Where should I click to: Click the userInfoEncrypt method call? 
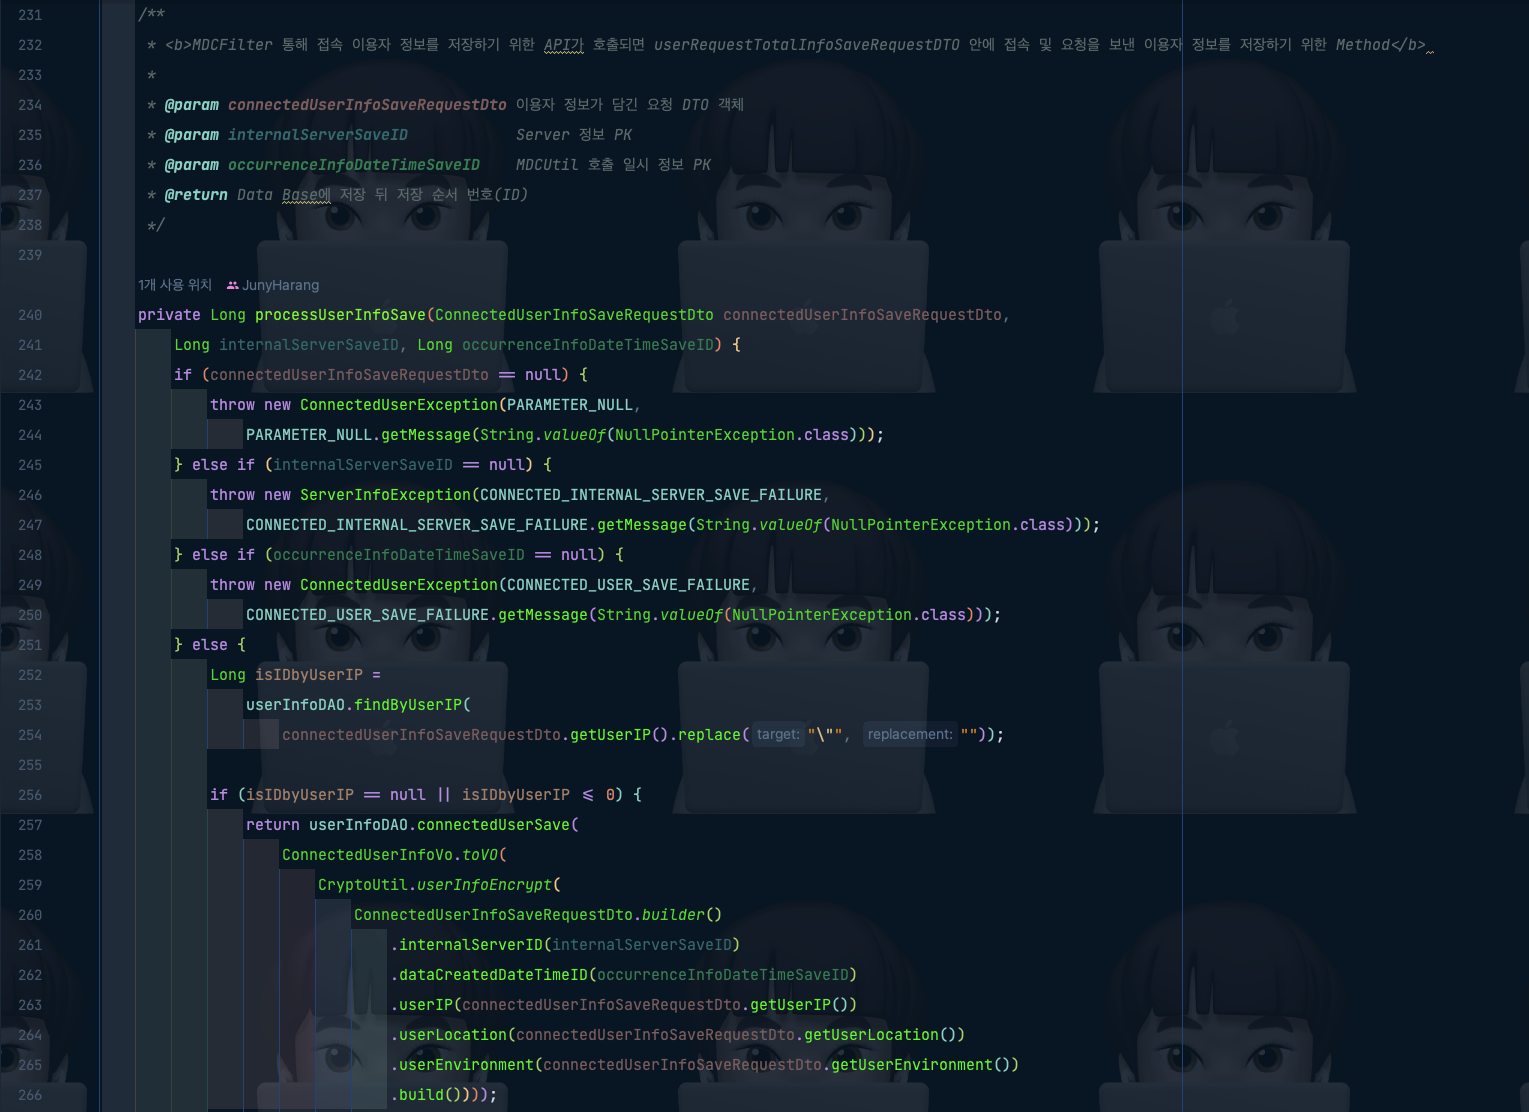pos(484,885)
